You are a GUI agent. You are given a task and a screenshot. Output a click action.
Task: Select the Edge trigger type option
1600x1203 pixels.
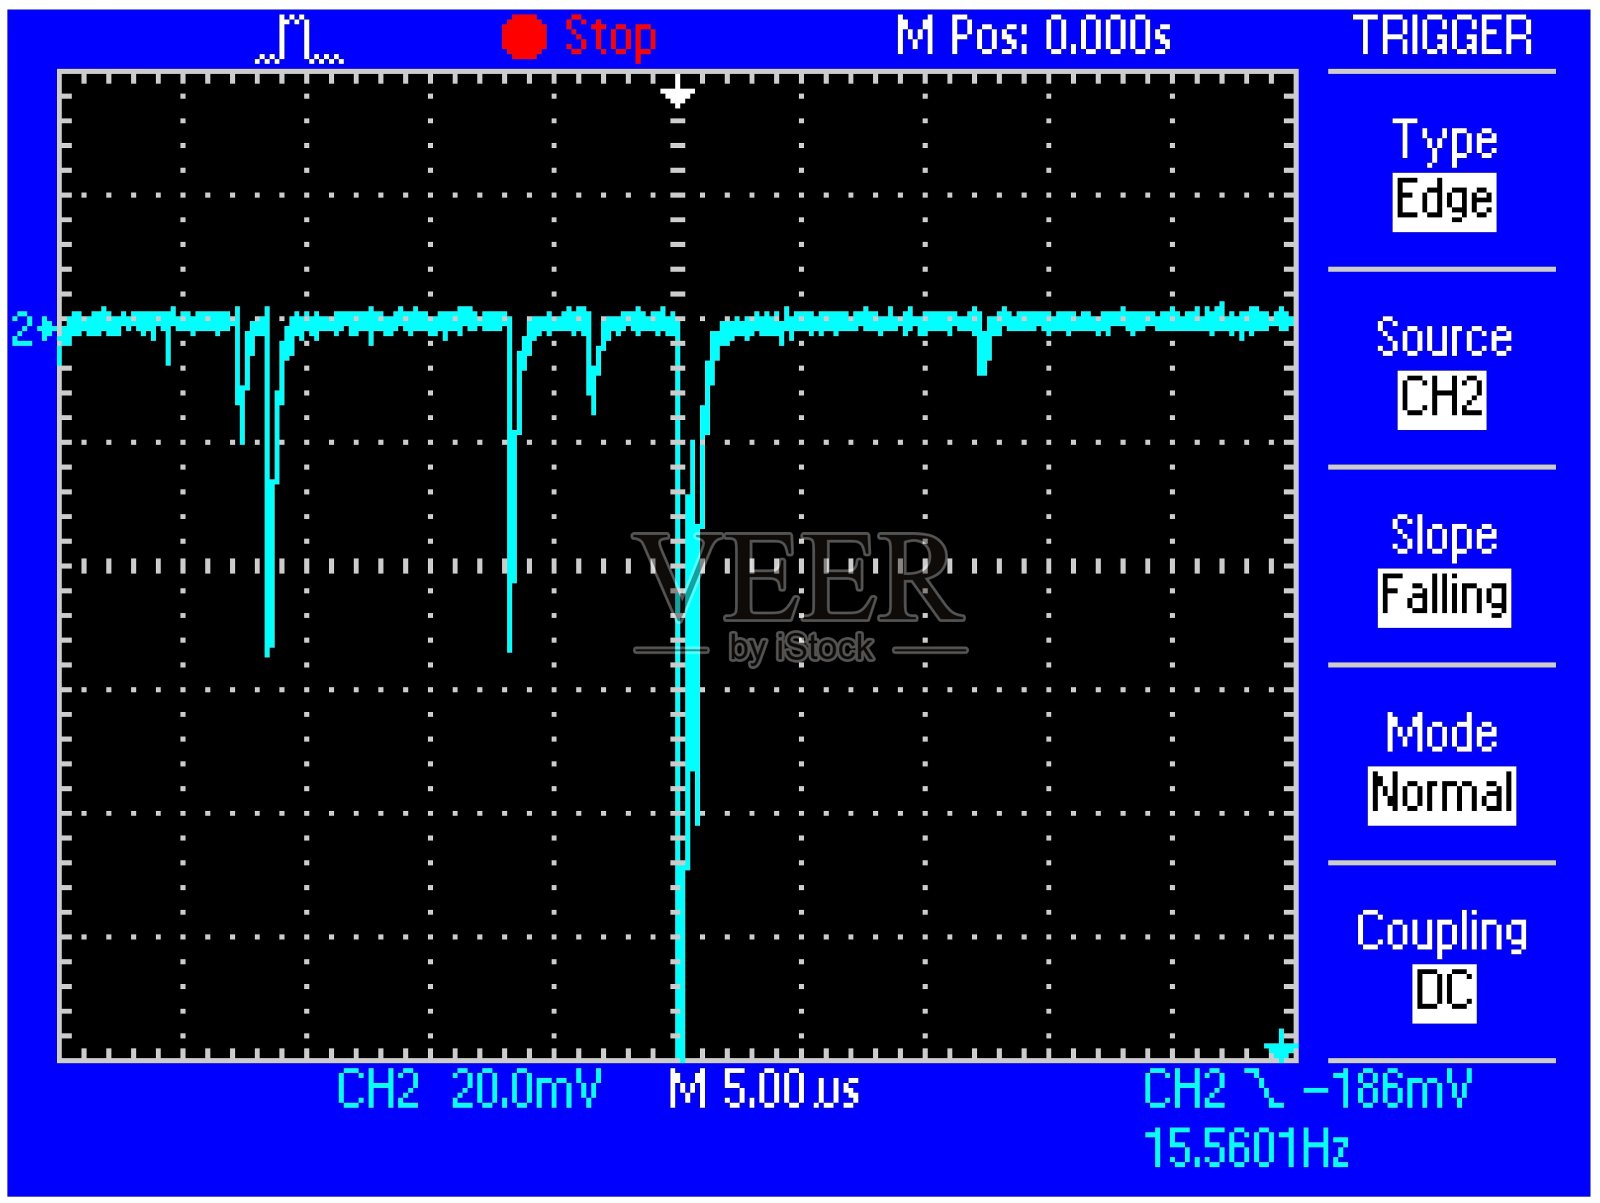click(x=1443, y=201)
